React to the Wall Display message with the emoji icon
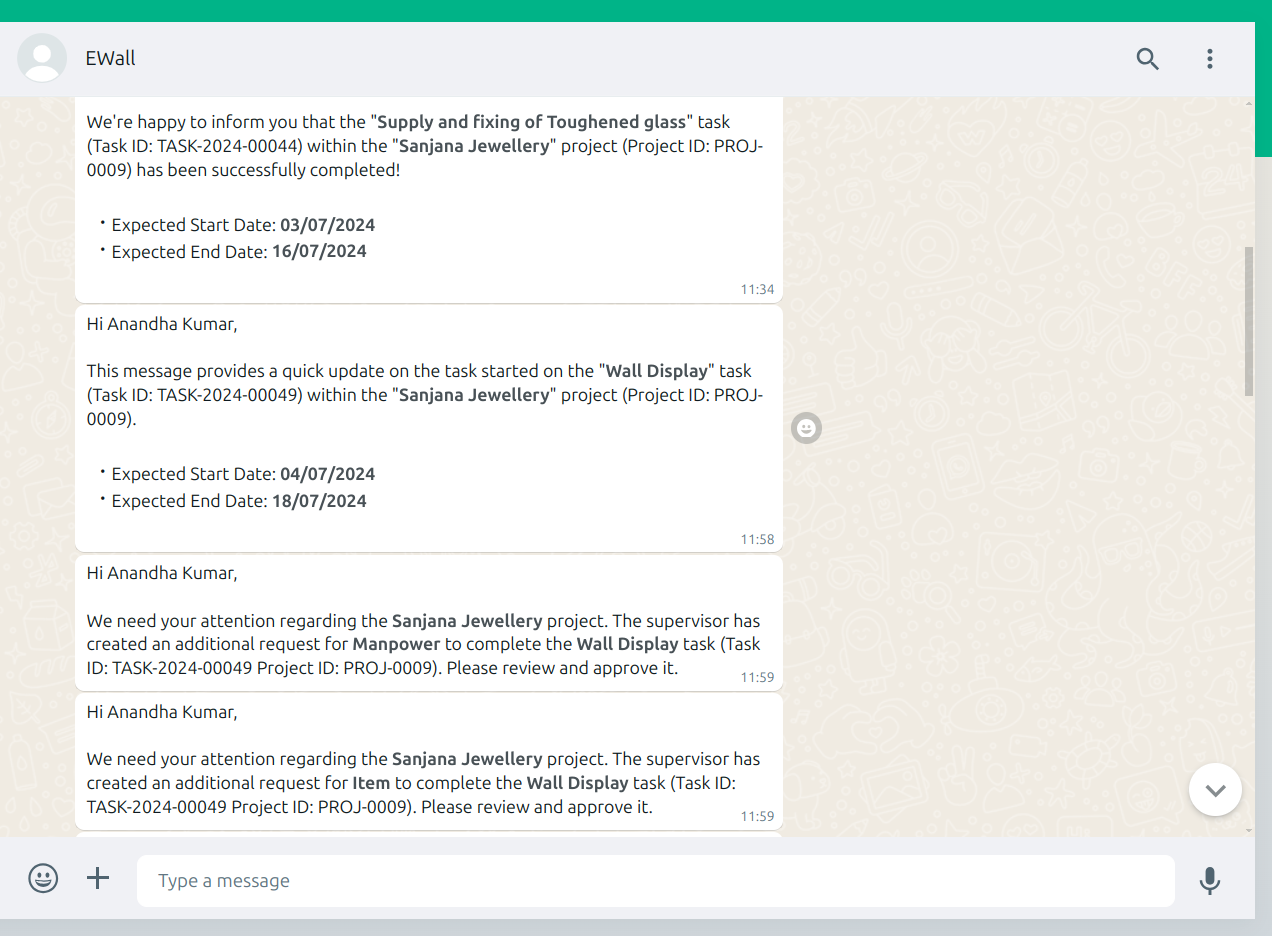This screenshot has height=936, width=1272. click(806, 428)
